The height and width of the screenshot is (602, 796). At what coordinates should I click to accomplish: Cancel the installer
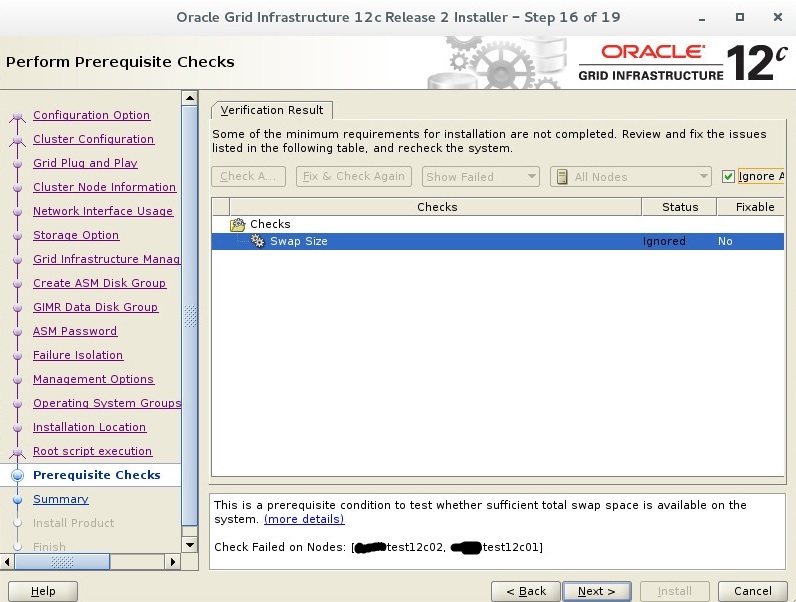pyautogui.click(x=753, y=591)
